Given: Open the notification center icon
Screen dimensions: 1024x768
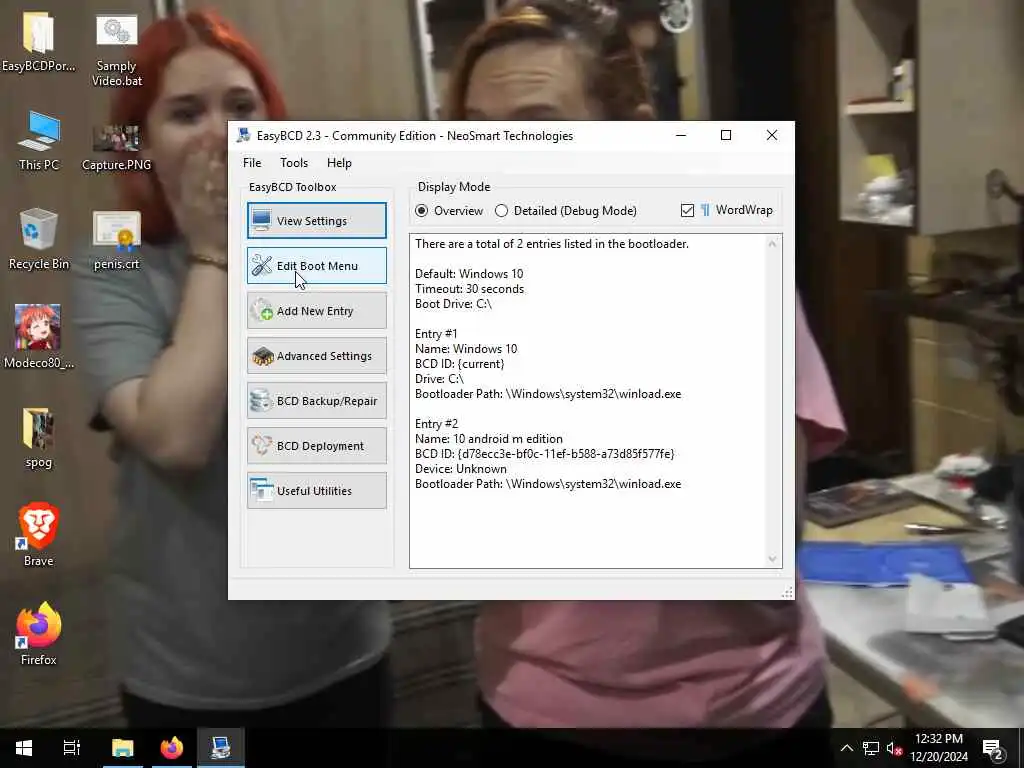Looking at the screenshot, I should [x=993, y=749].
